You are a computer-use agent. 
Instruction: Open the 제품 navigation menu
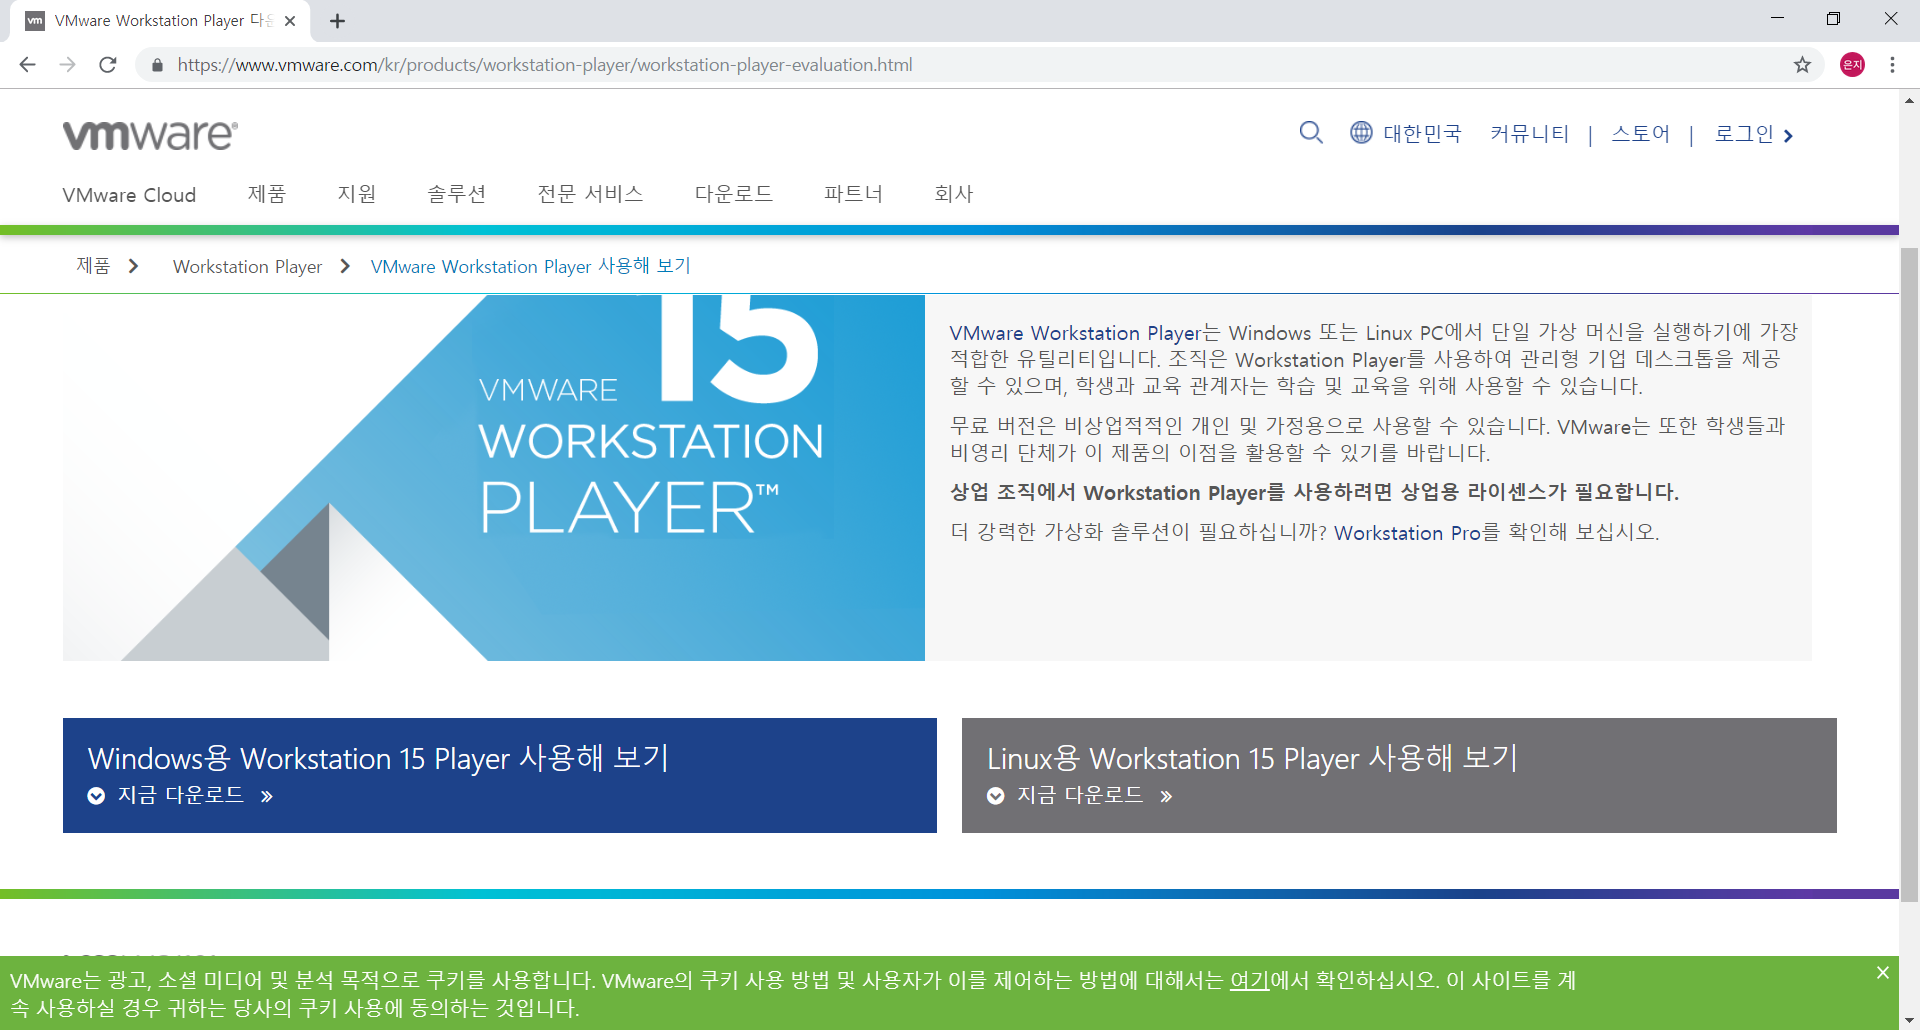point(266,194)
